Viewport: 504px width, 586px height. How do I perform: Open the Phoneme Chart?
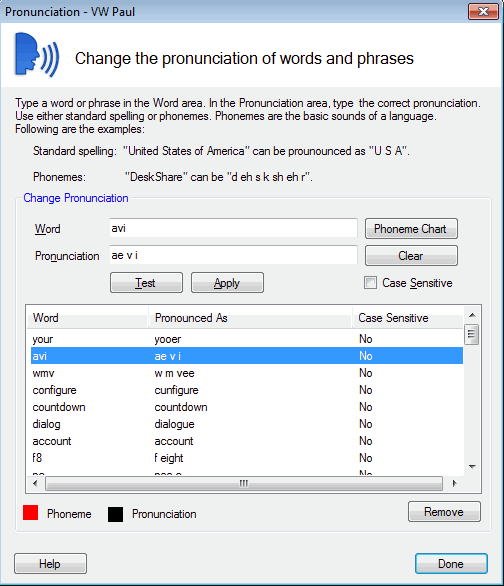411,229
